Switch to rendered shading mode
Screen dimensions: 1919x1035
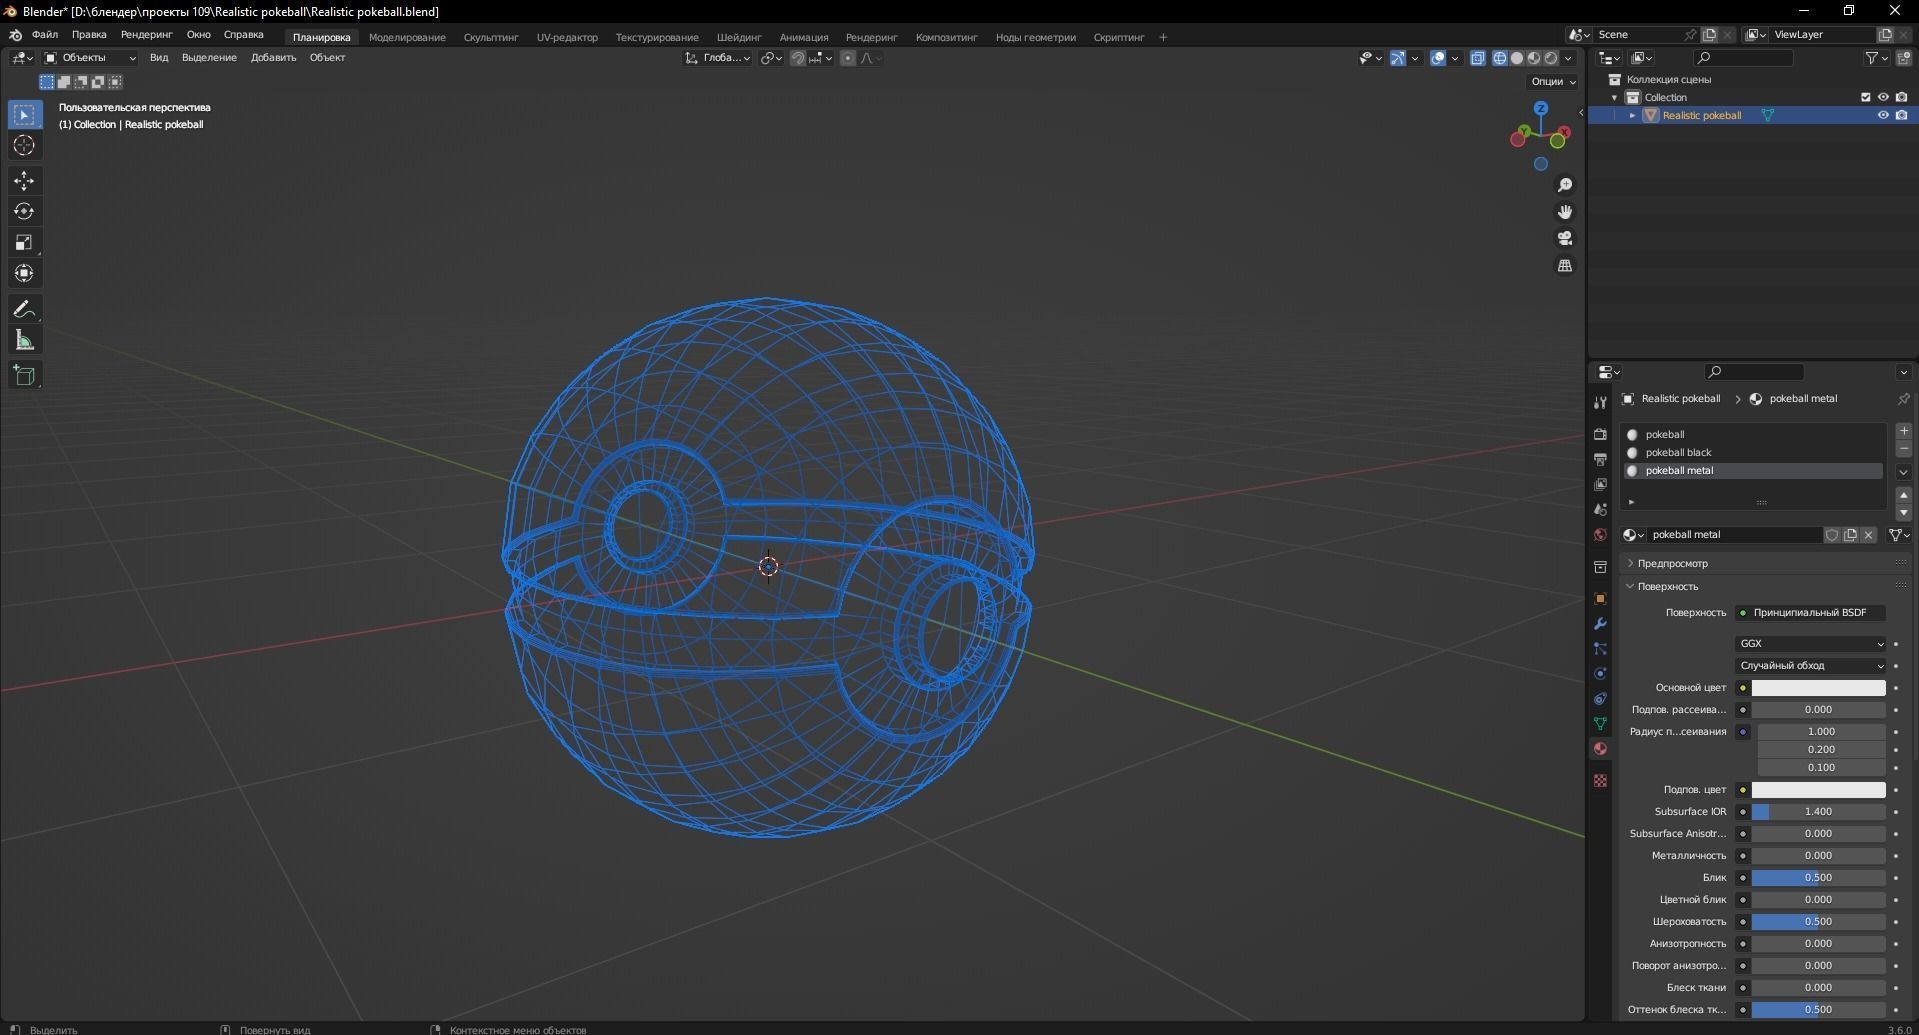pos(1550,58)
